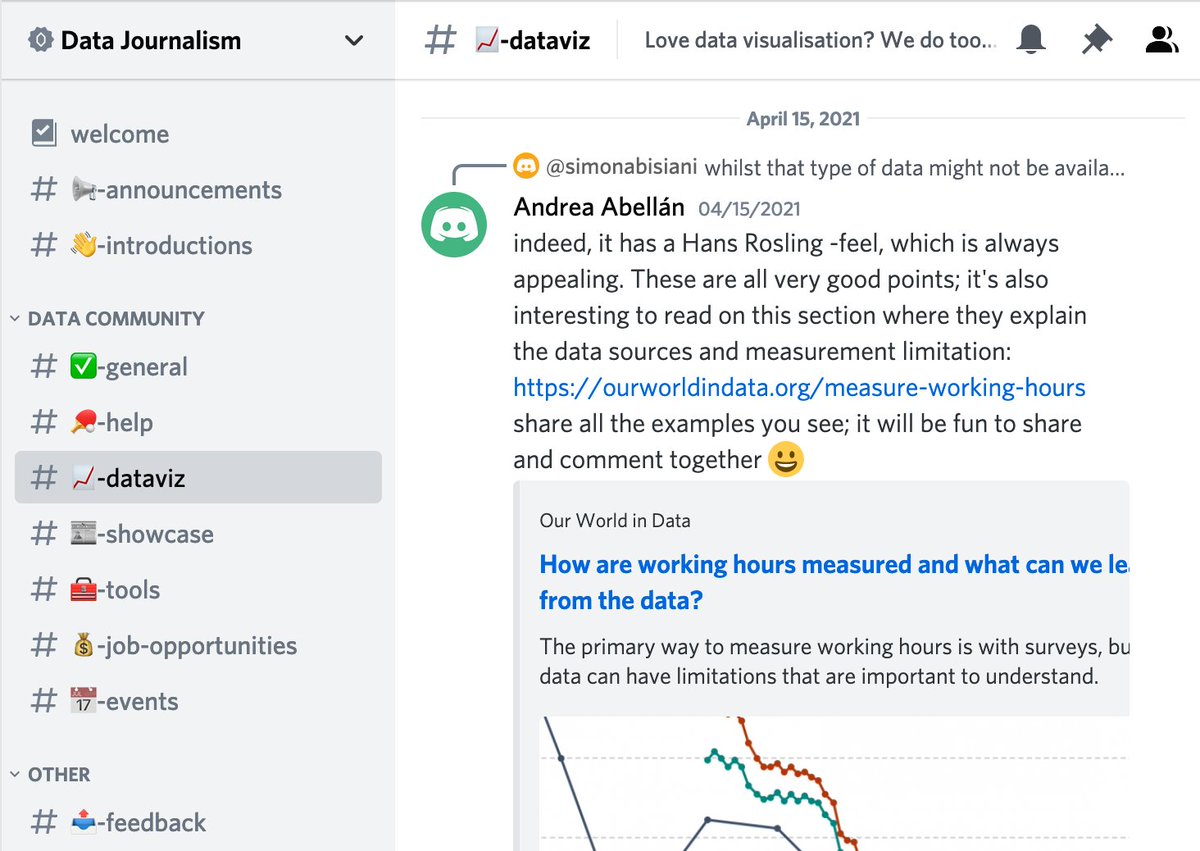Viewport: 1200px width, 851px height.
Task: Open pinned messages with the pin icon
Action: (1096, 40)
